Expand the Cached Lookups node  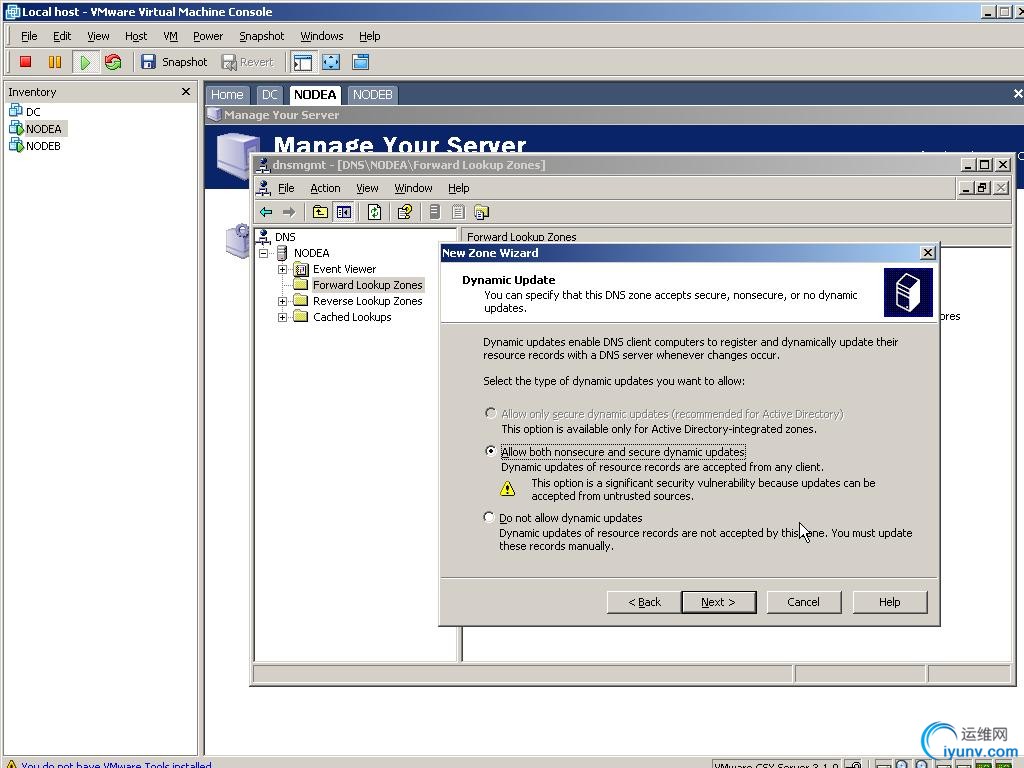pyautogui.click(x=282, y=317)
